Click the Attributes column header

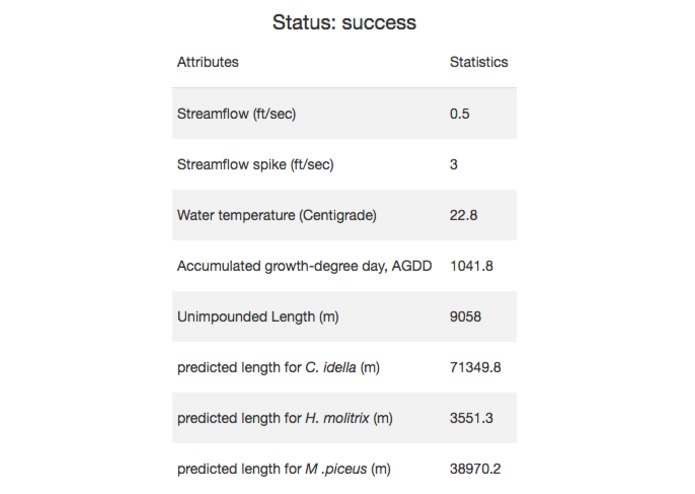point(208,62)
